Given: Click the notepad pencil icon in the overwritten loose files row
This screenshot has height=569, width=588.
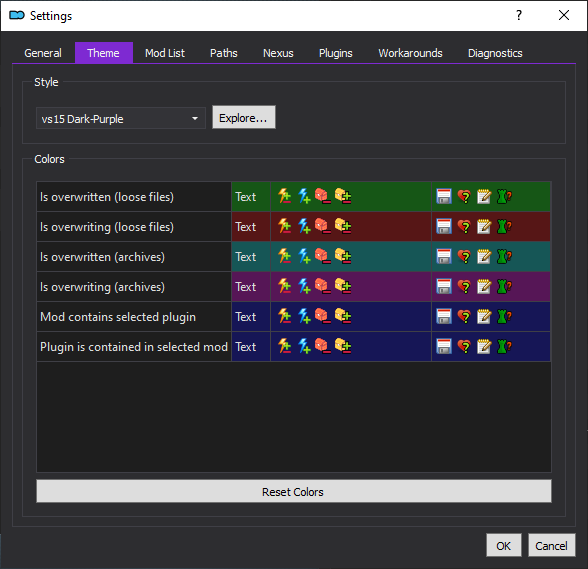Looking at the screenshot, I should [484, 196].
